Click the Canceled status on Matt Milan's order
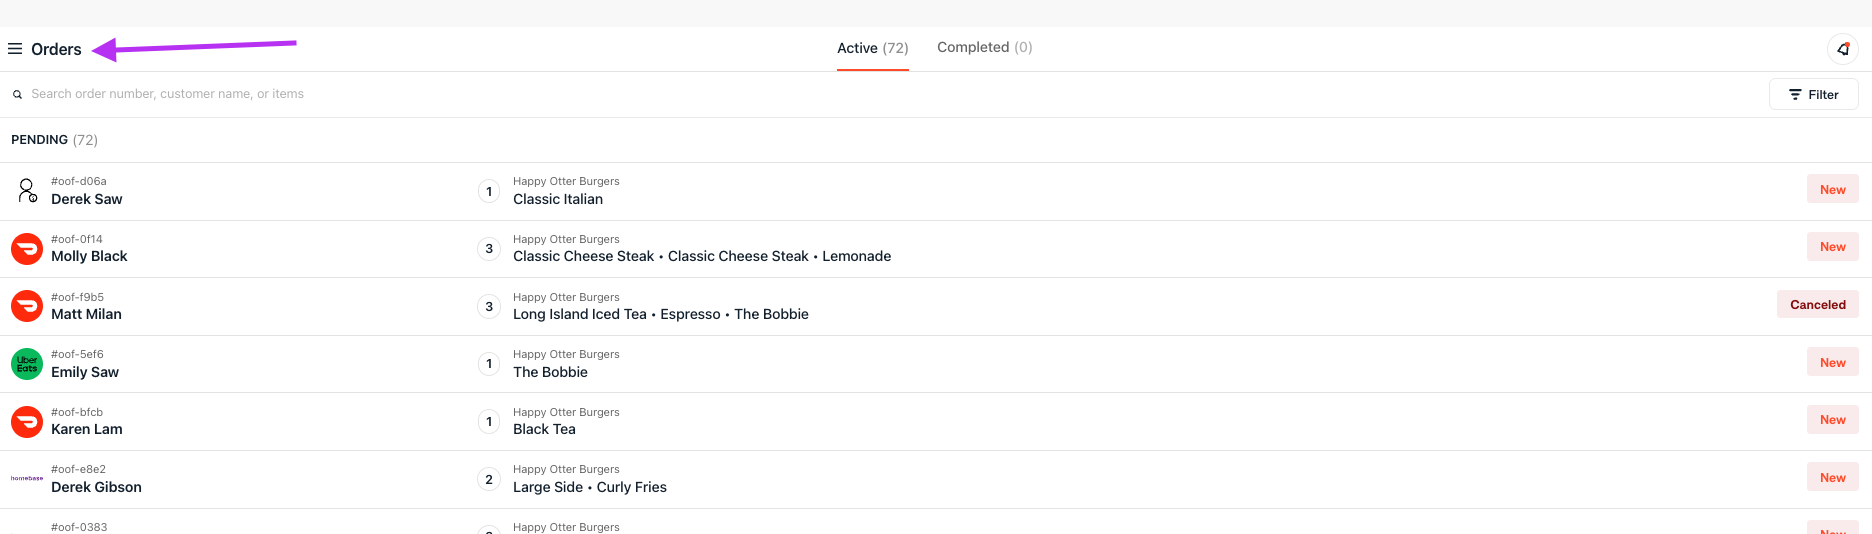 [1817, 305]
